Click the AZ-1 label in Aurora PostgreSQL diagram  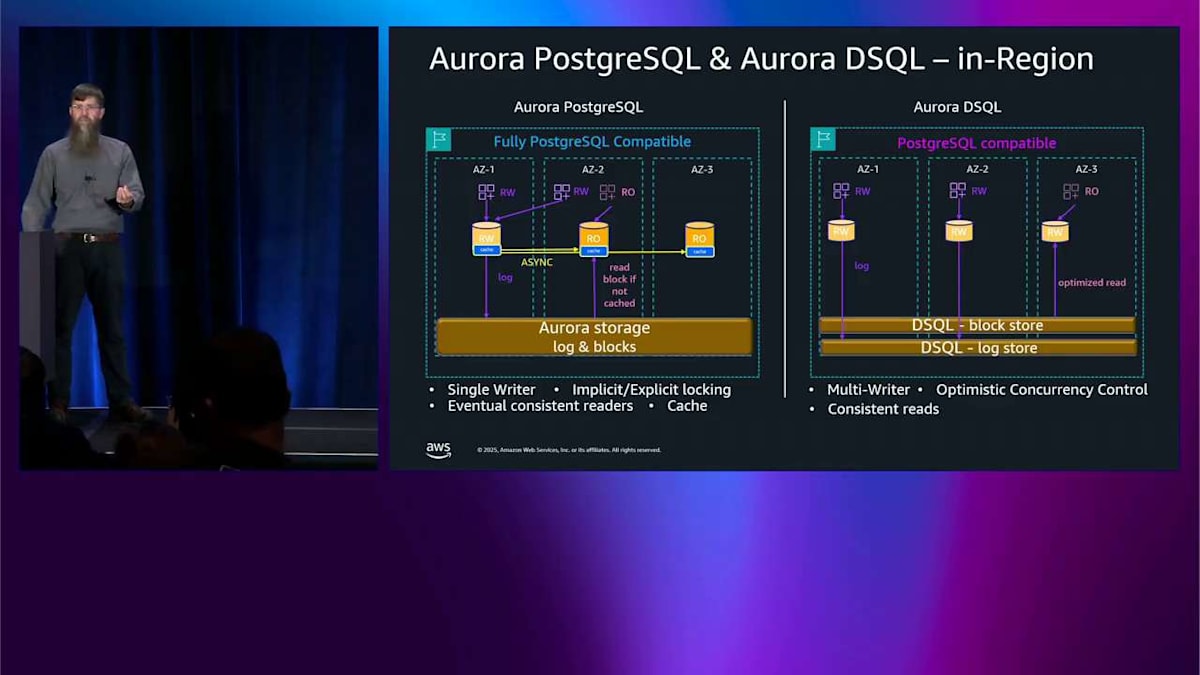(484, 170)
